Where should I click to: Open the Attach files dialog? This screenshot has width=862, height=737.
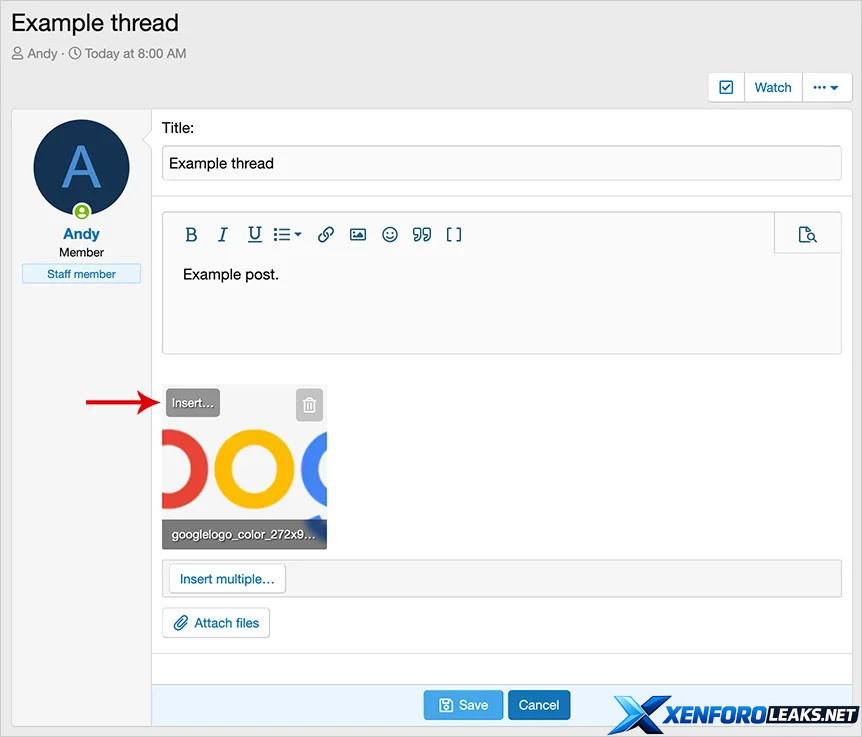pyautogui.click(x=216, y=623)
